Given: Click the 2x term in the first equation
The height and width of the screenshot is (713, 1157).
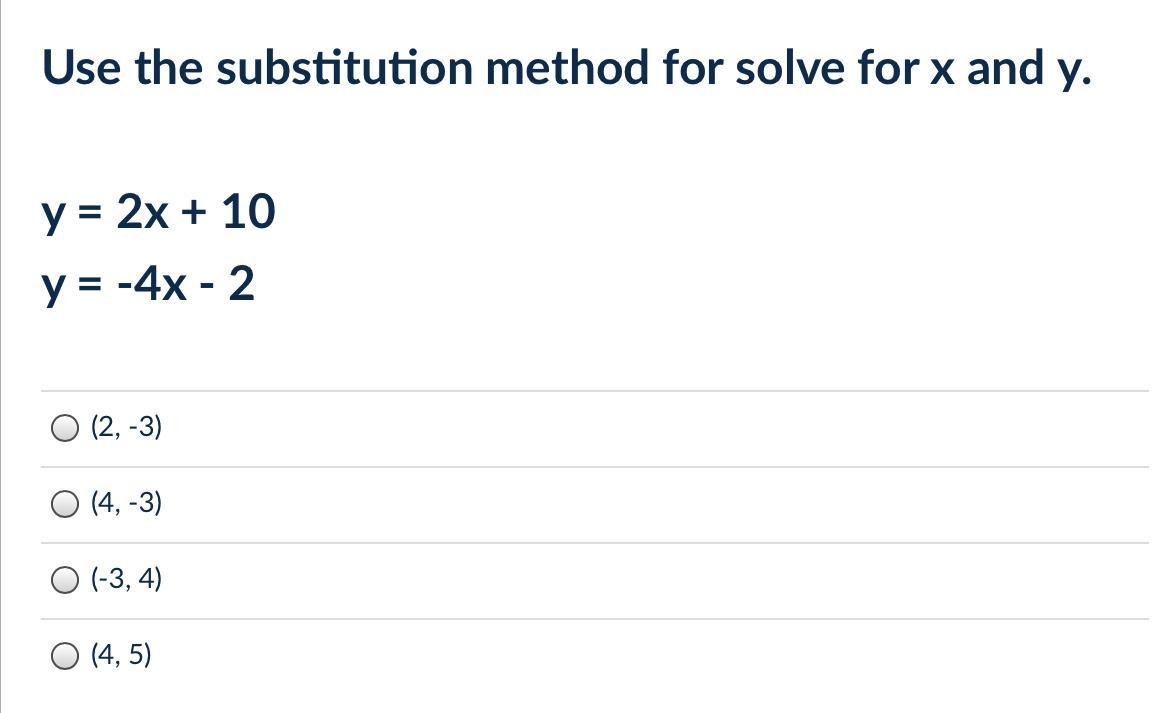Looking at the screenshot, I should coord(142,212).
